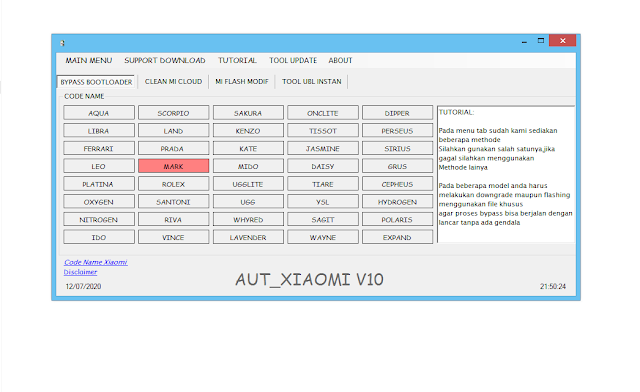Choose HYDROGEN from code names
Screen dimensions: 640x392
pos(397,202)
